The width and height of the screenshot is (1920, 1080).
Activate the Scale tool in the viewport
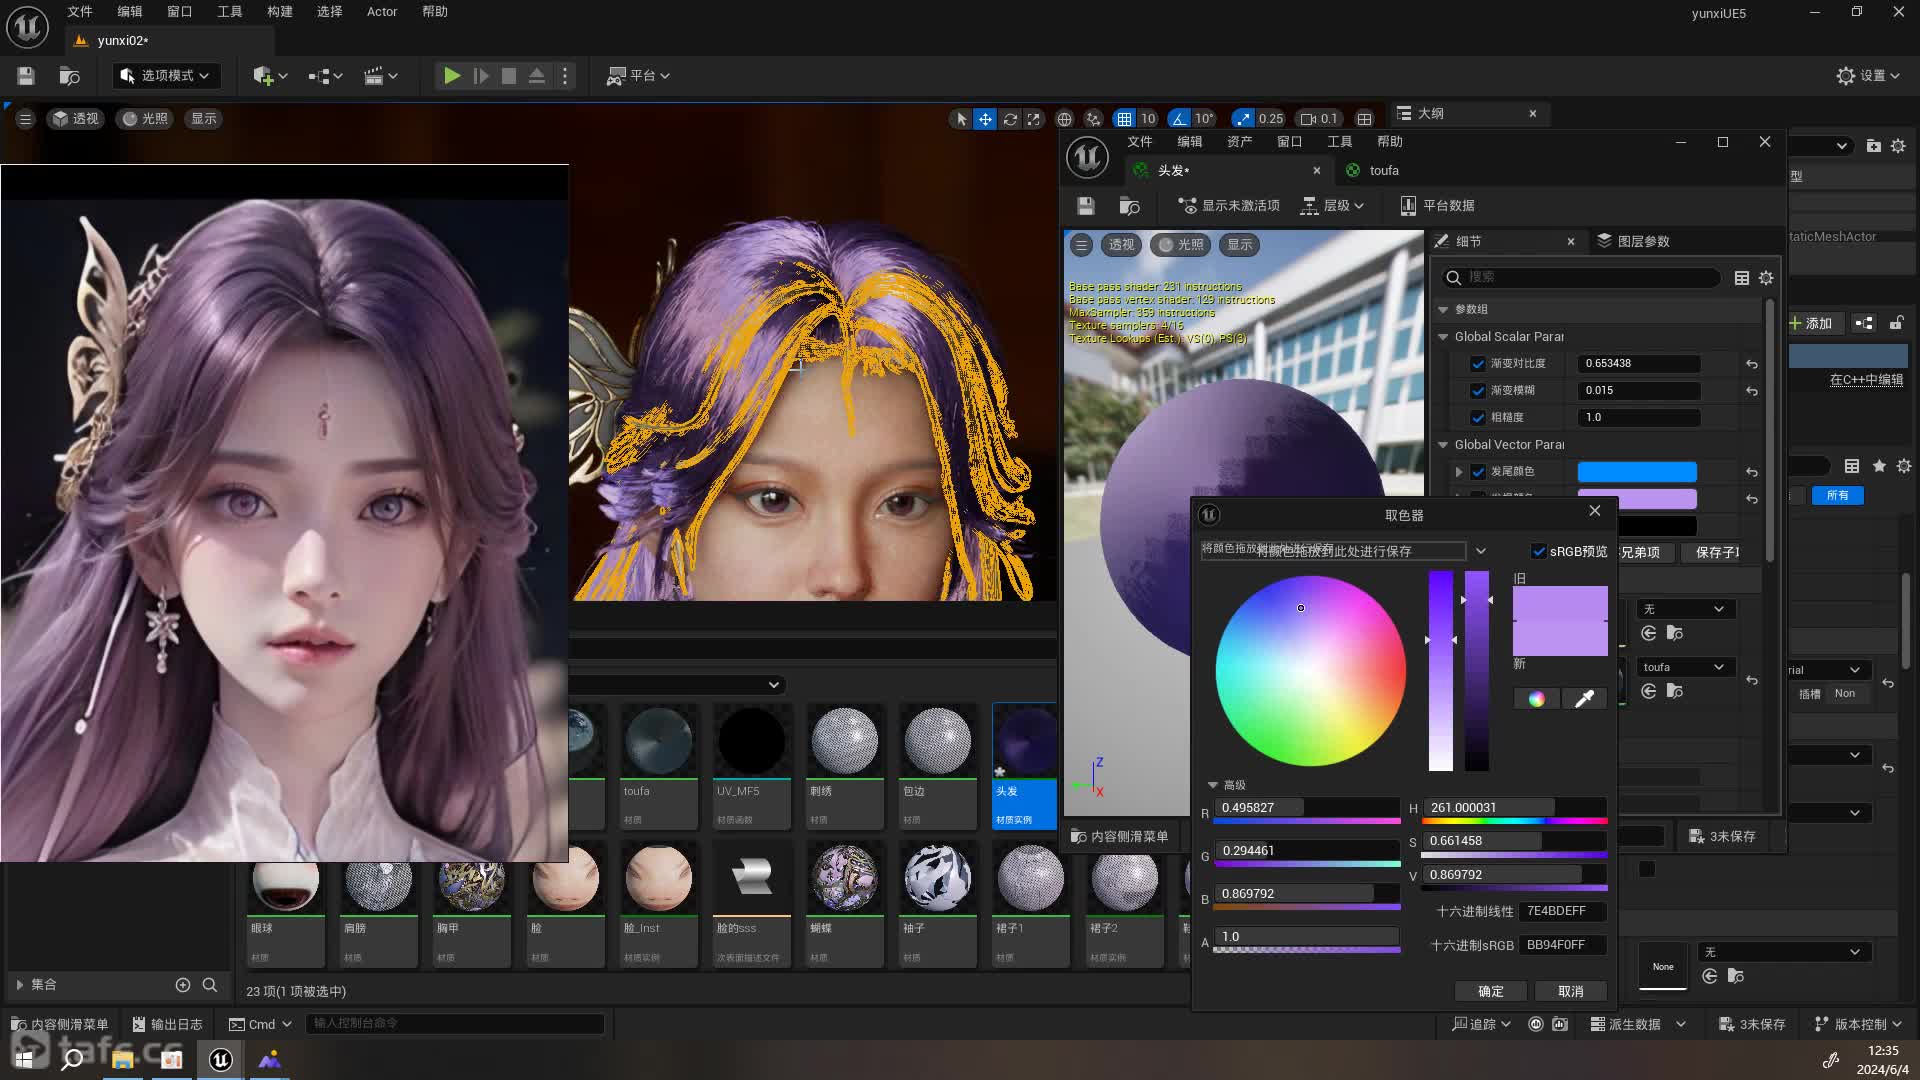(1033, 119)
